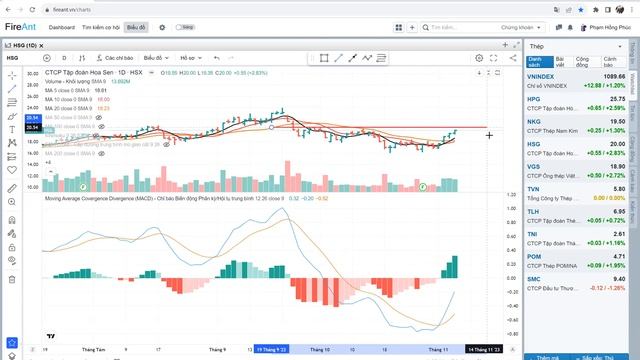
Task: Open VNINDEX from the watchlist
Action: tap(576, 81)
